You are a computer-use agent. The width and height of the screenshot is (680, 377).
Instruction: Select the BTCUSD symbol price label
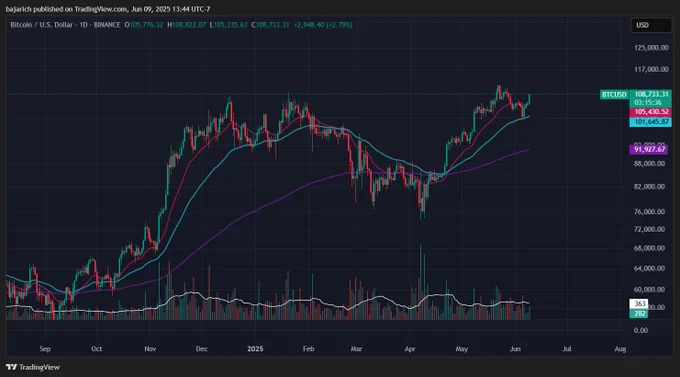click(x=615, y=95)
